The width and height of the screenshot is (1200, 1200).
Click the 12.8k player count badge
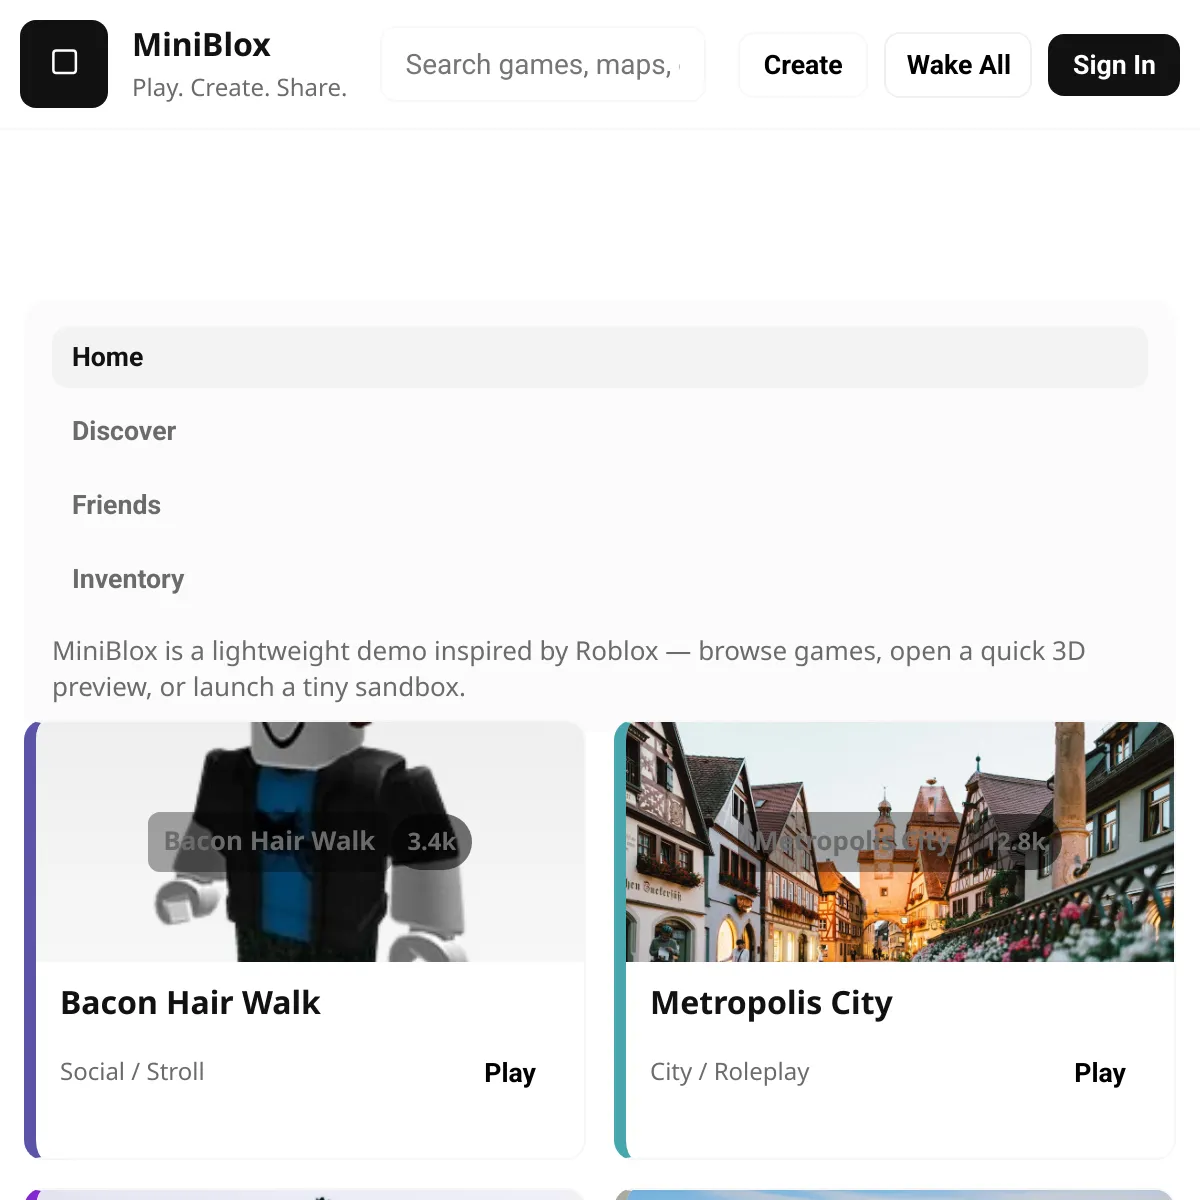click(1016, 842)
